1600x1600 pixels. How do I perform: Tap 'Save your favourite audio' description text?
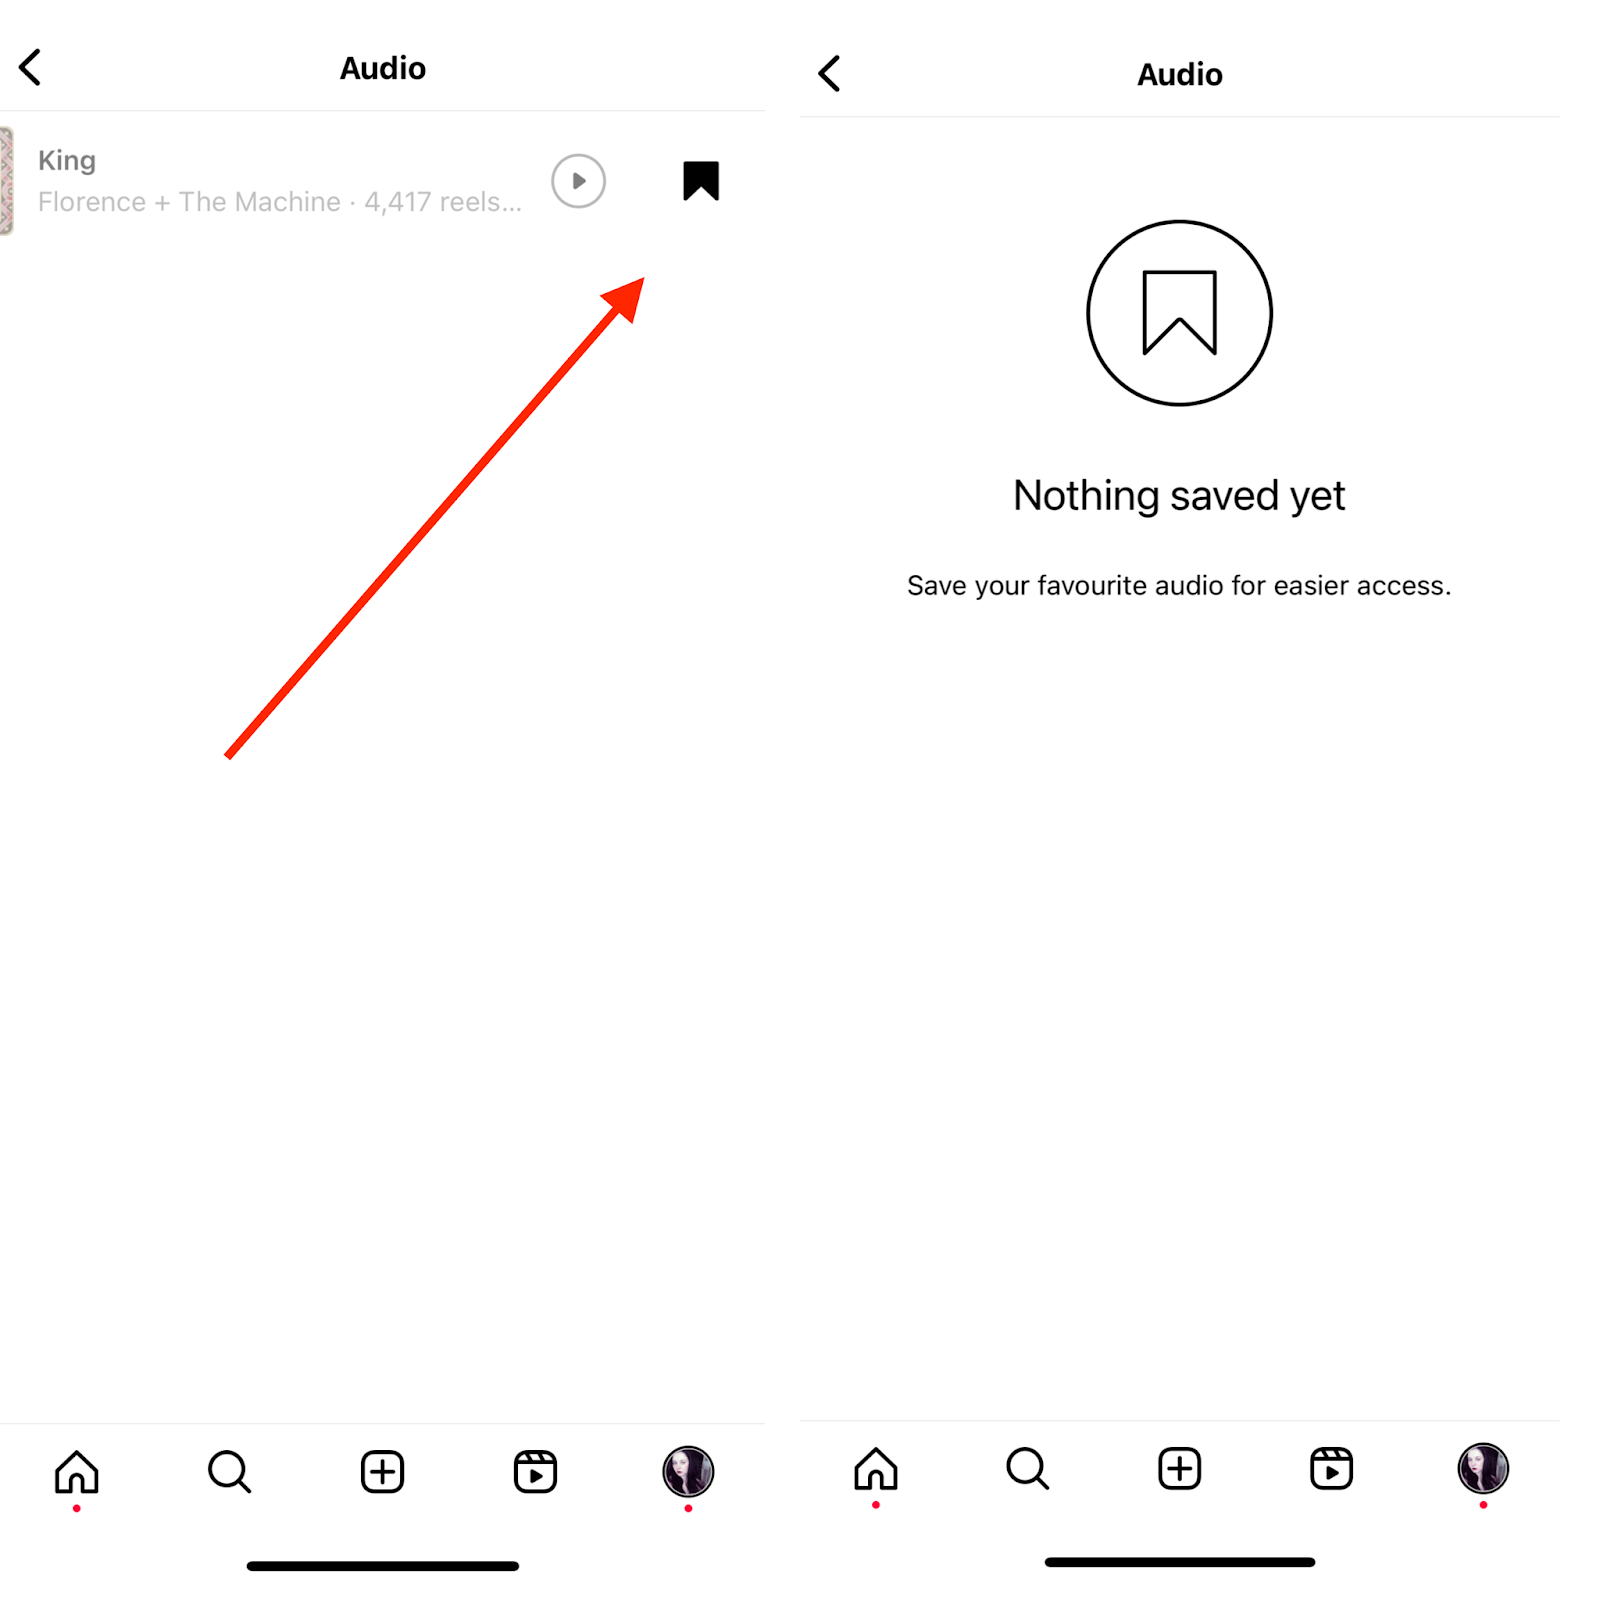(x=1180, y=585)
